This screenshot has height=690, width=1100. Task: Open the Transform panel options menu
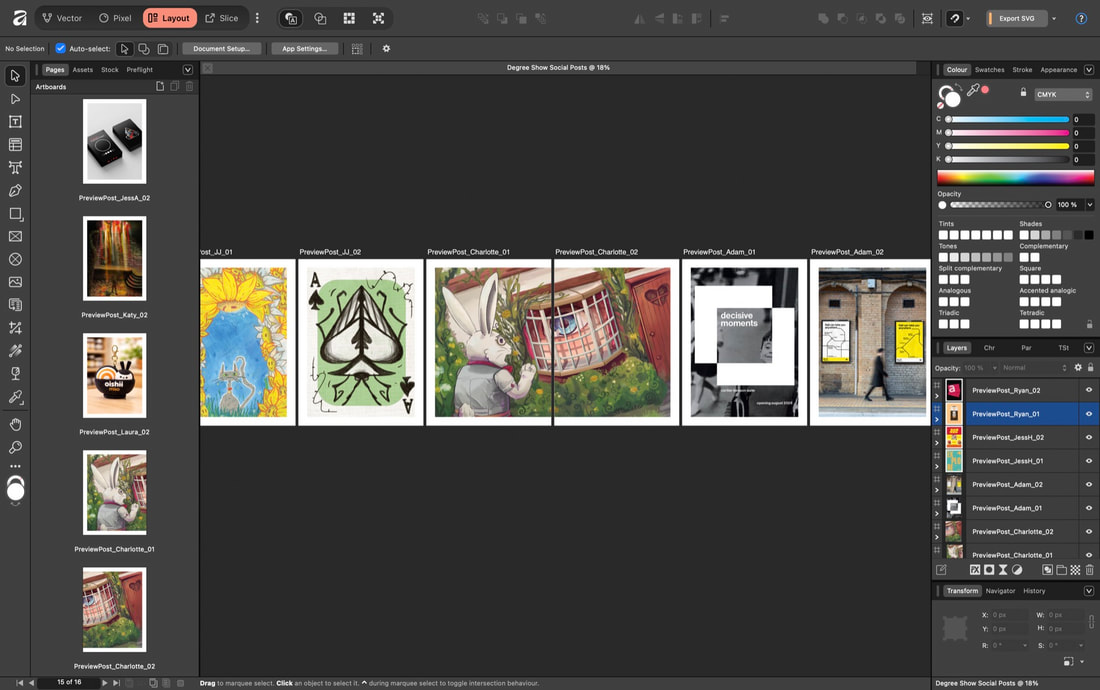coord(1089,590)
